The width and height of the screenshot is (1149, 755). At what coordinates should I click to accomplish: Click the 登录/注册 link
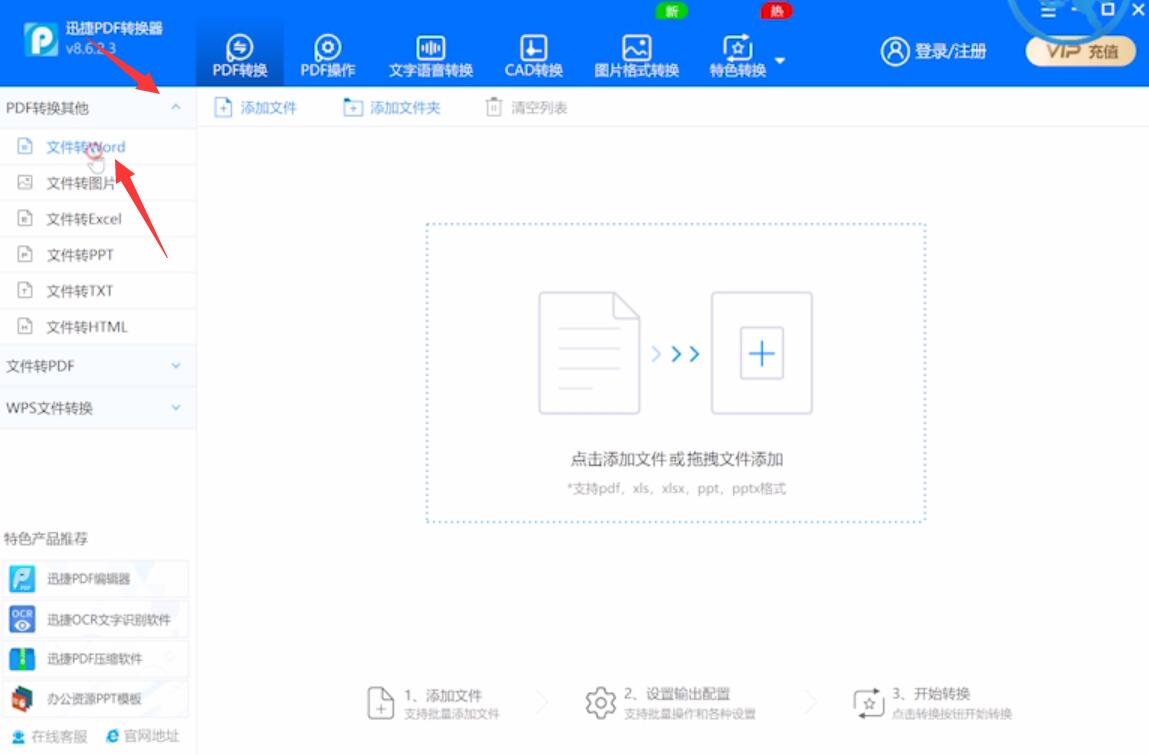pos(950,51)
